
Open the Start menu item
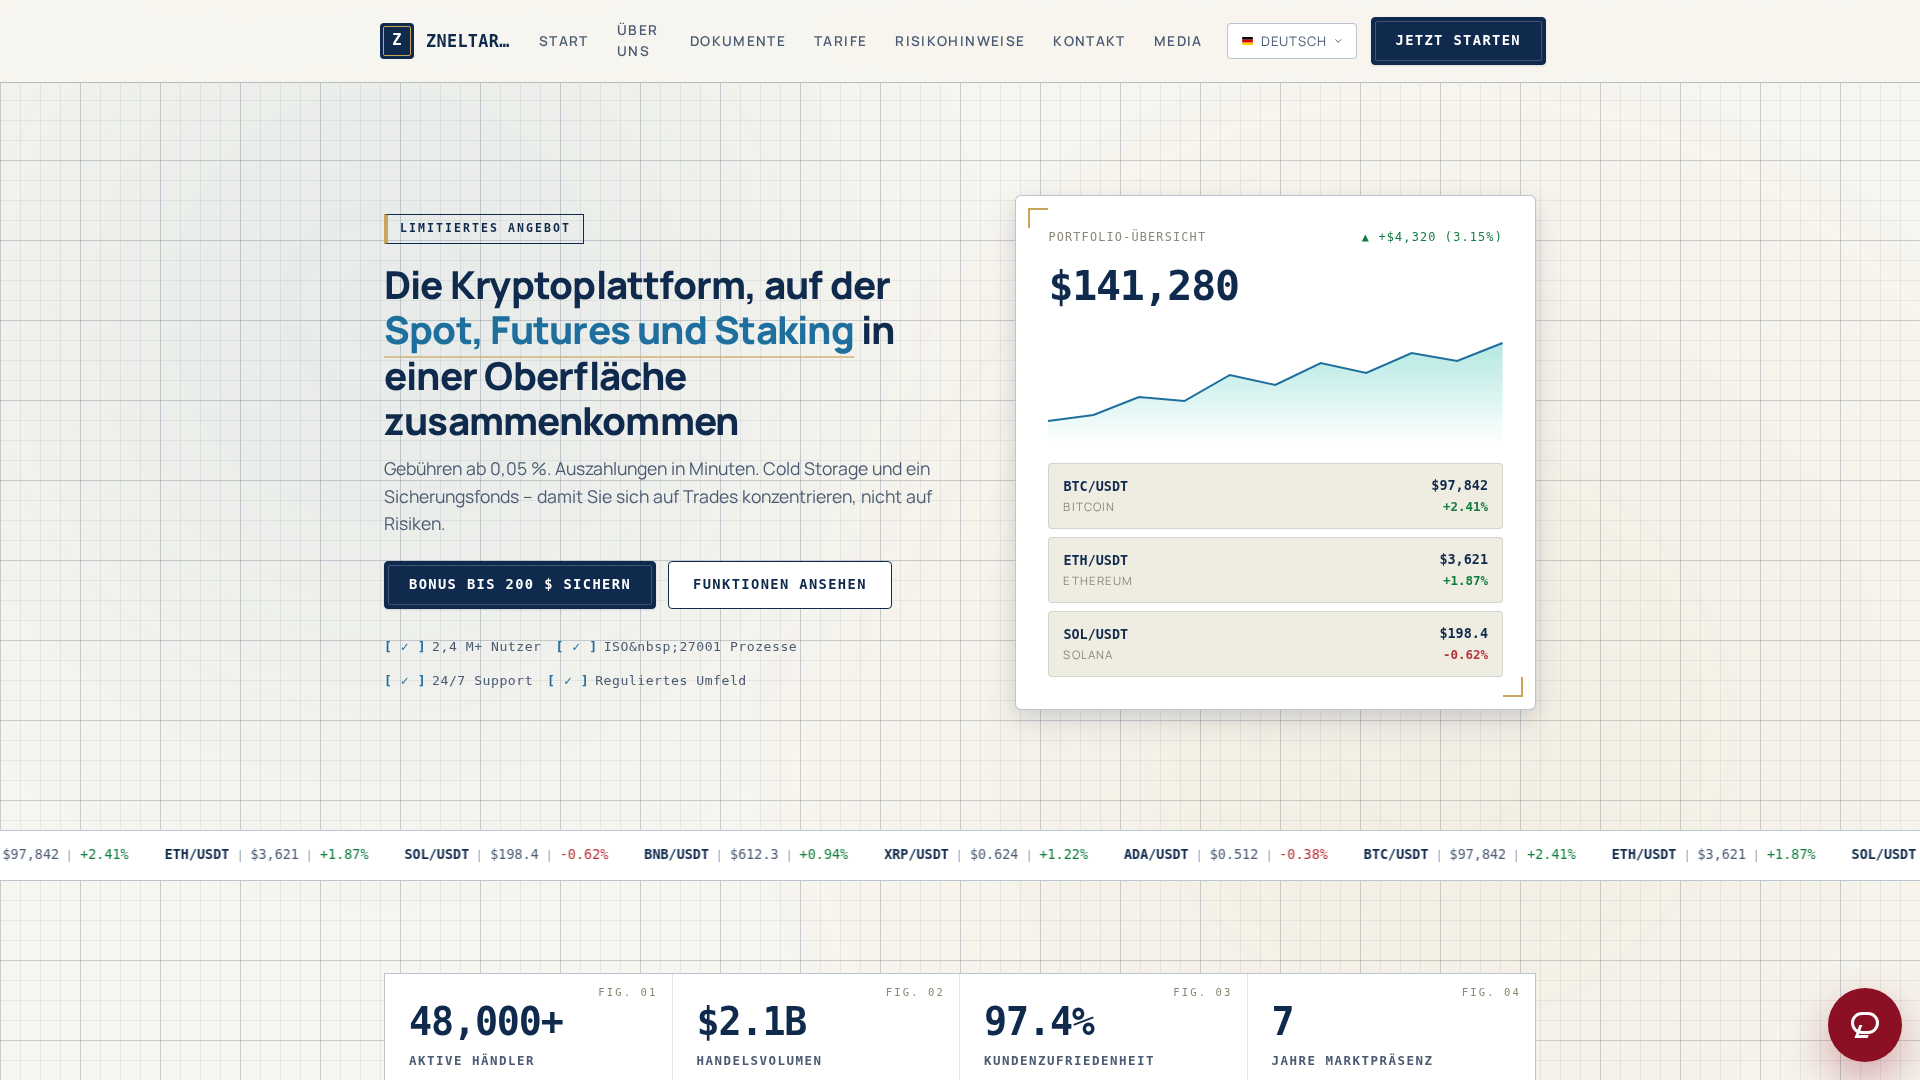pyautogui.click(x=563, y=41)
